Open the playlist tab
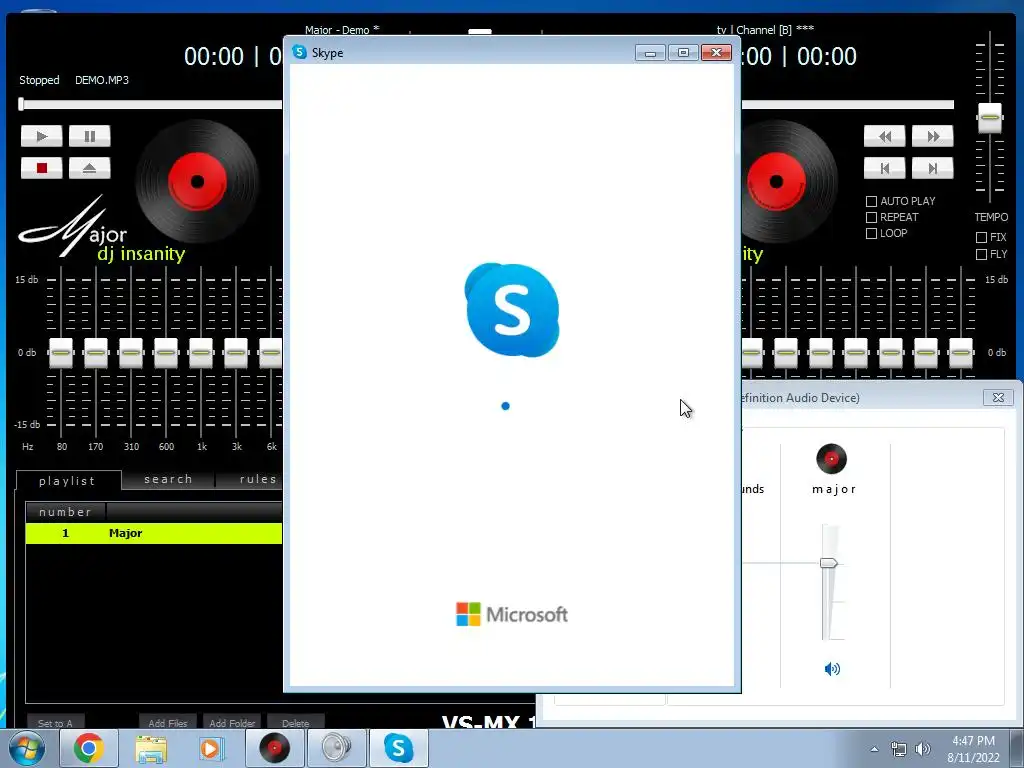 (x=68, y=481)
